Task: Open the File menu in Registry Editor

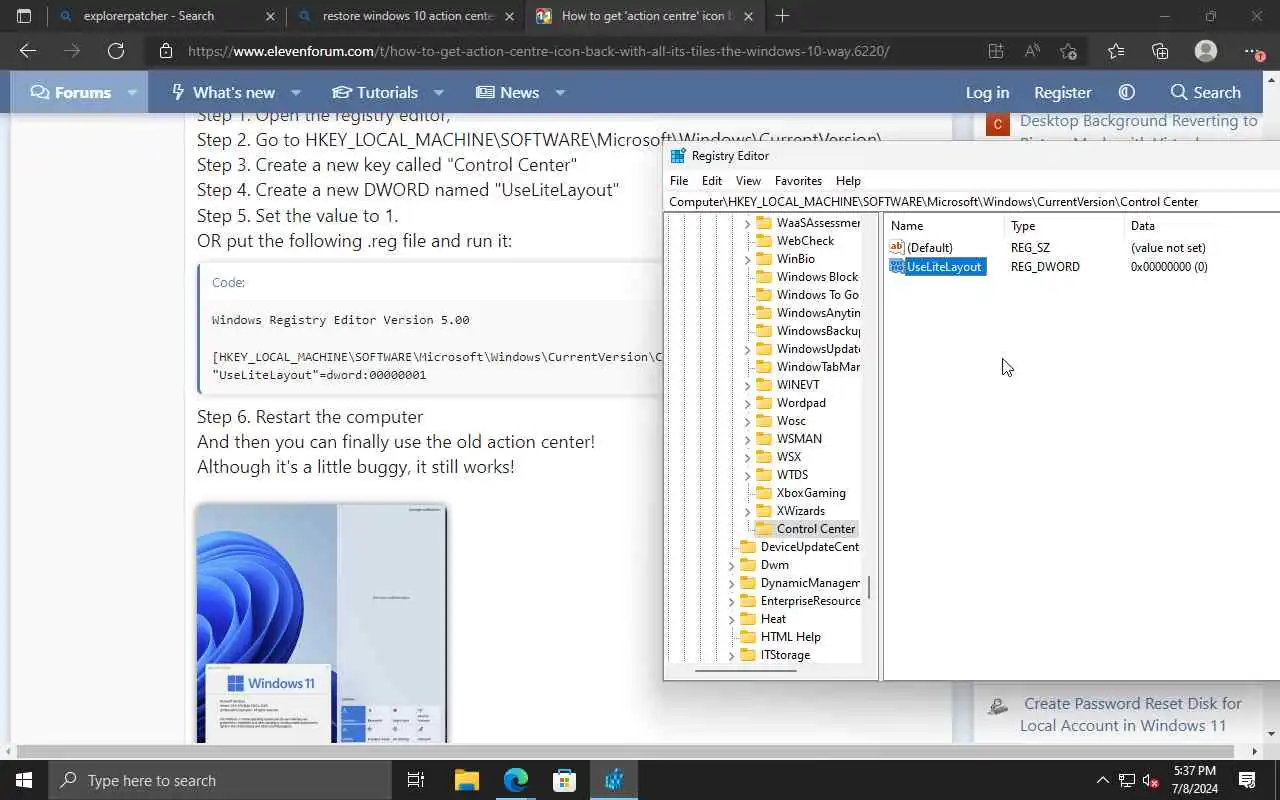Action: click(679, 181)
